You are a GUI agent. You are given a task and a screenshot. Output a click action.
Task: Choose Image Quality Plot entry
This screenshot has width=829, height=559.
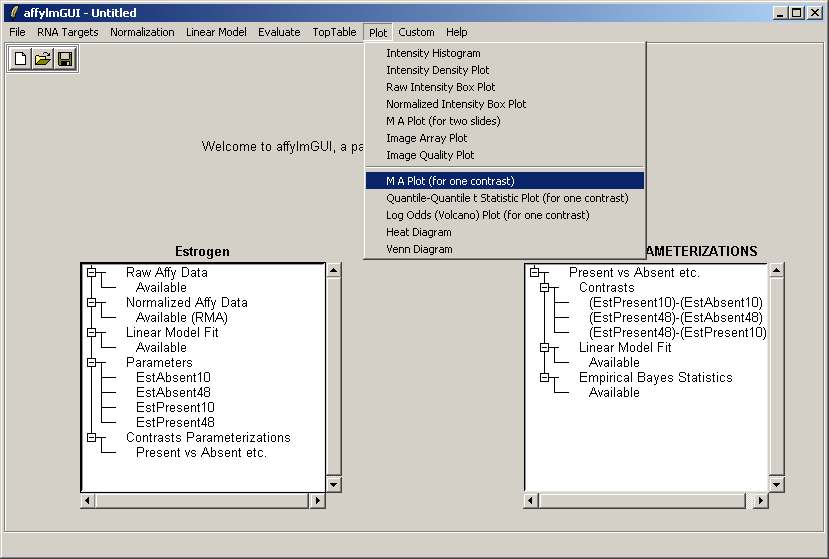(x=430, y=155)
